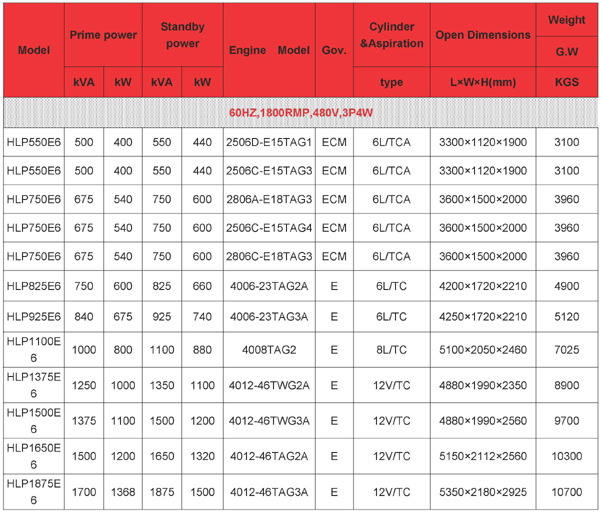Click model cell "HLP1500E6"
The image size is (600, 512).
pos(34,421)
